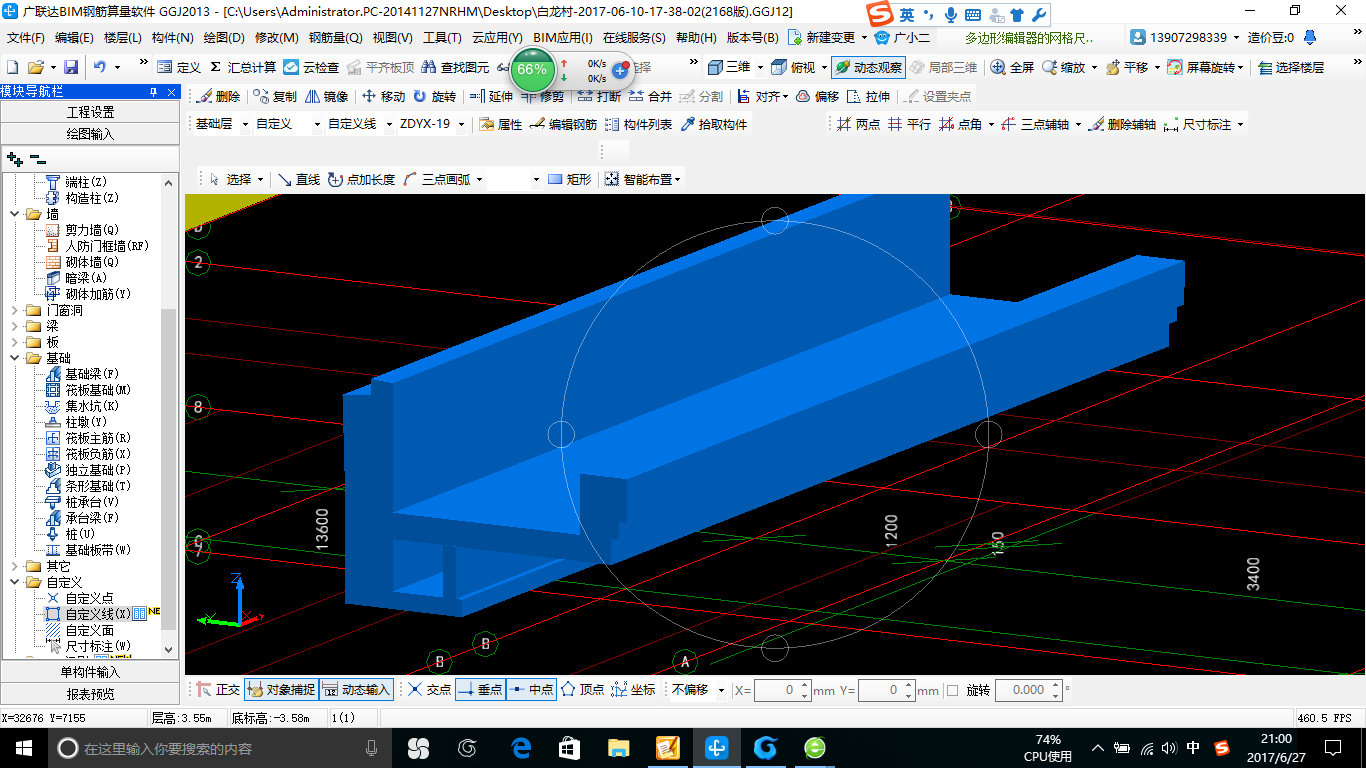
Task: Collapse the 基础 tree folder
Action: point(14,358)
